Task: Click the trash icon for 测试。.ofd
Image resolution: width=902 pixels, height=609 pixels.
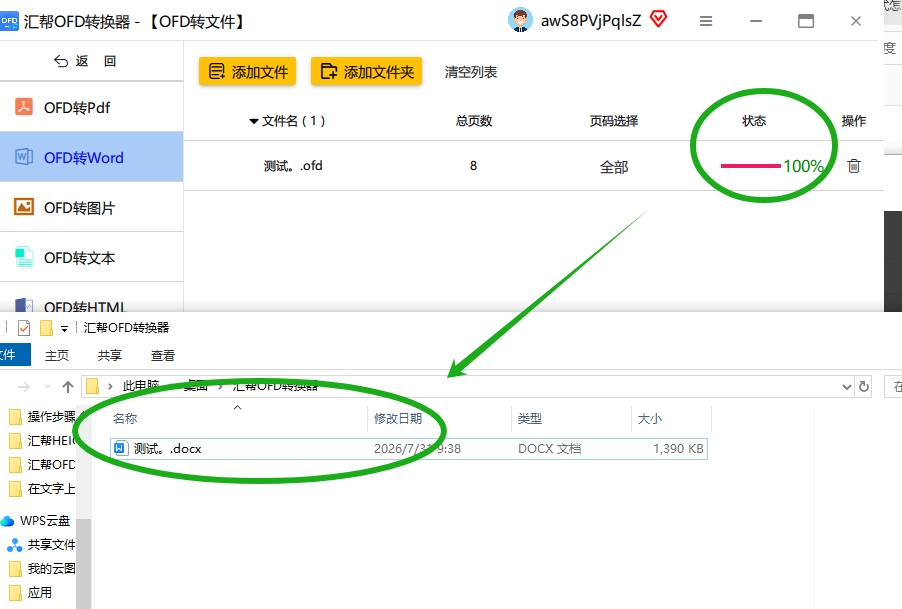Action: (854, 166)
